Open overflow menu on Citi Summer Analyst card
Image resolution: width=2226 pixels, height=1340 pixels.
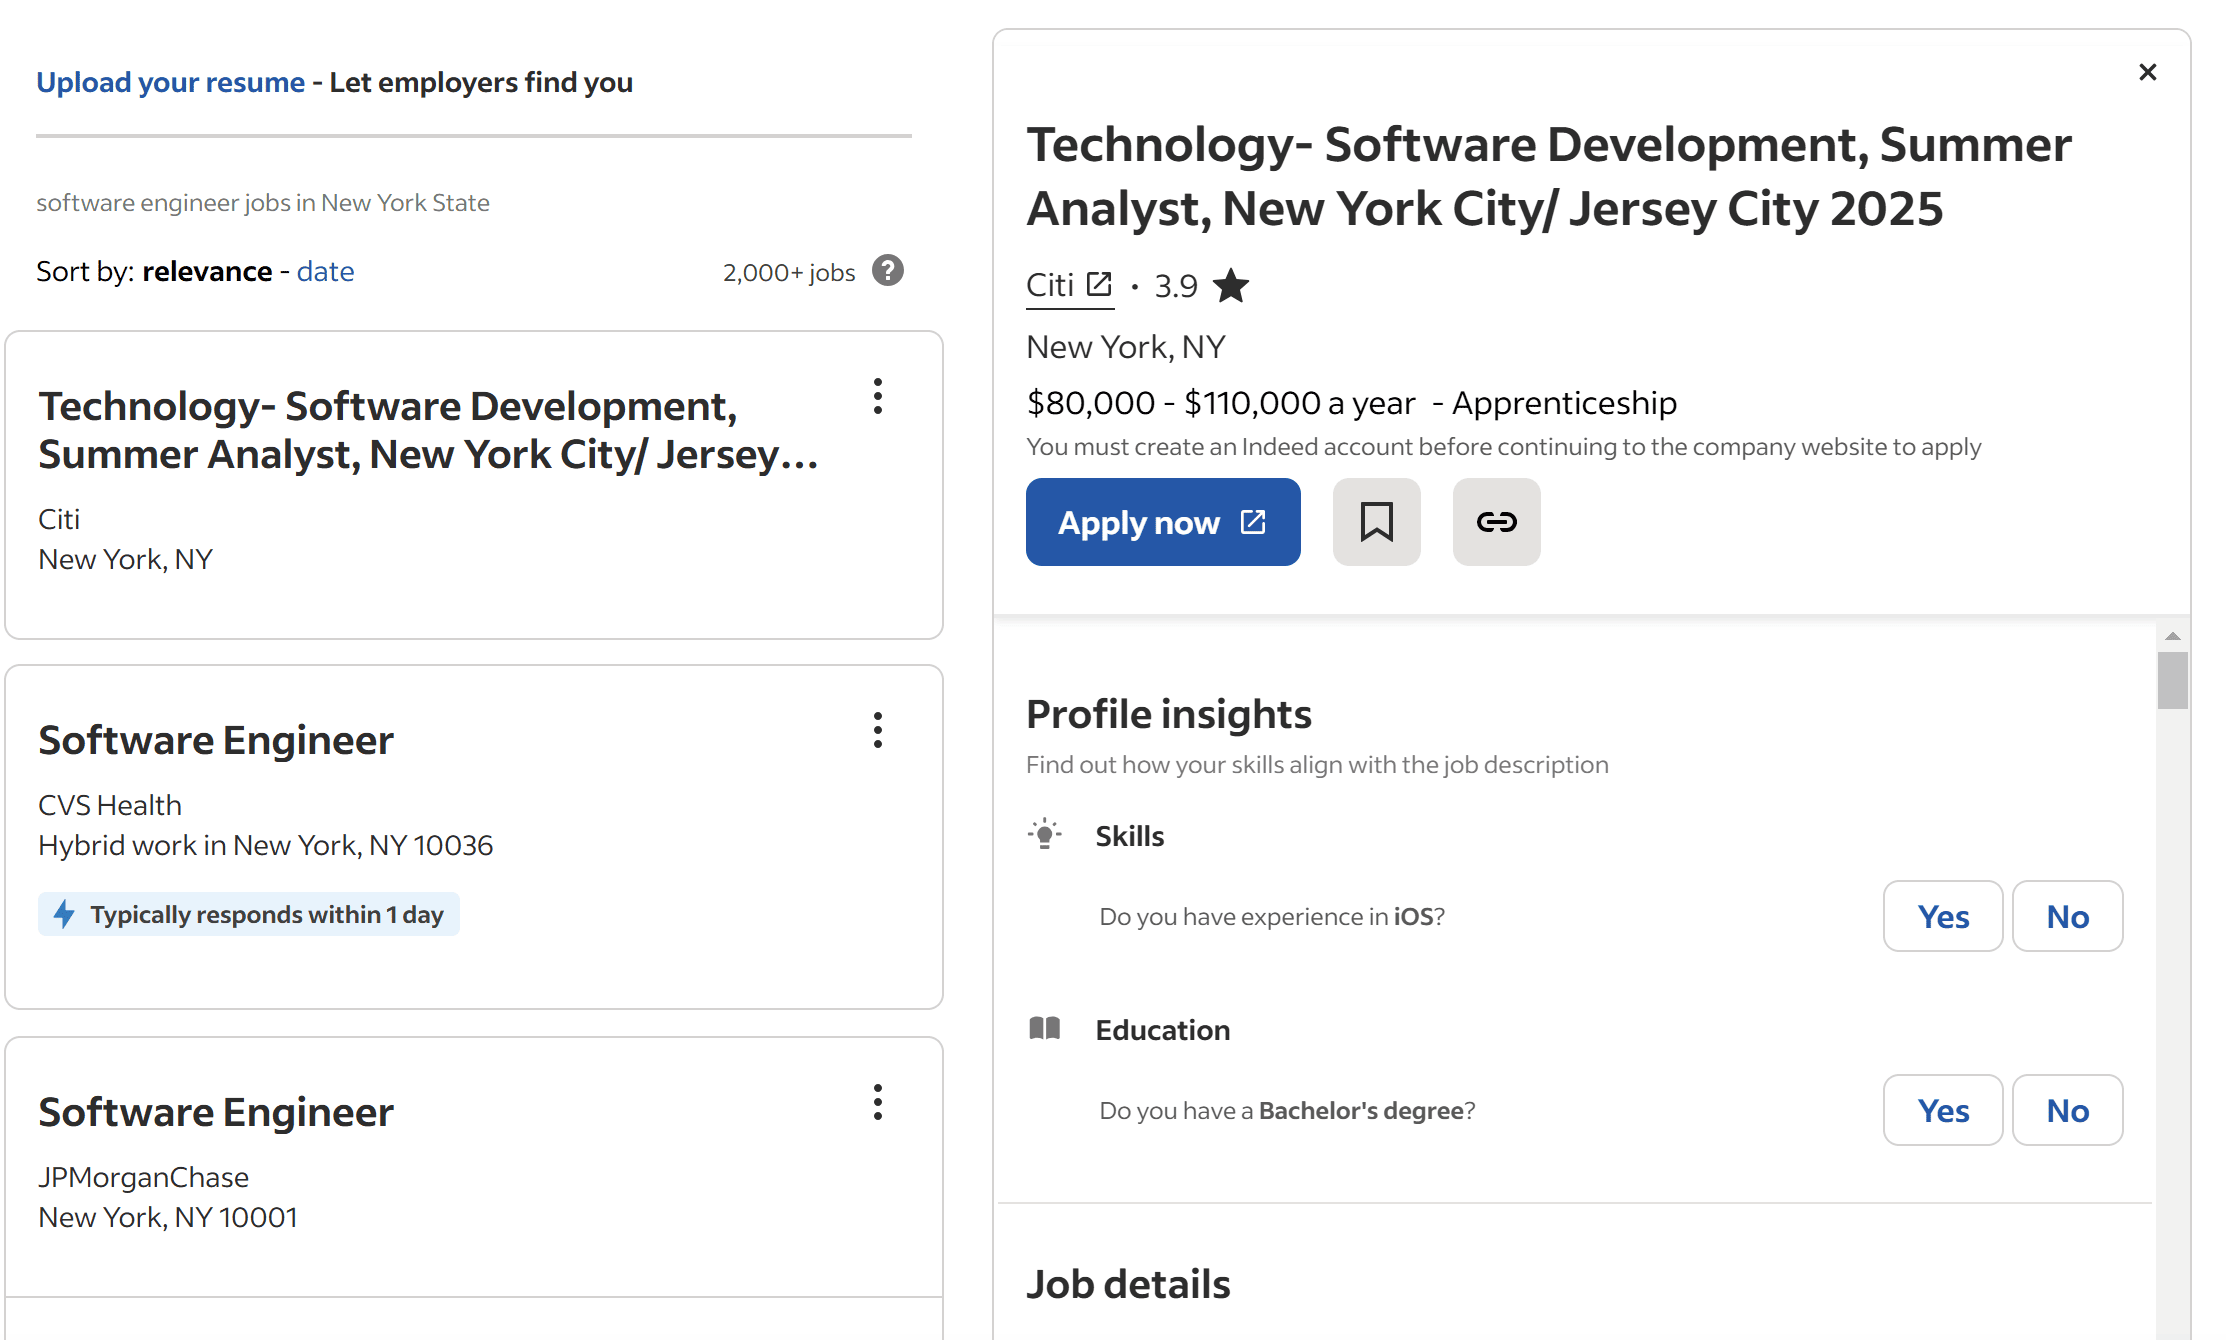pos(877,398)
